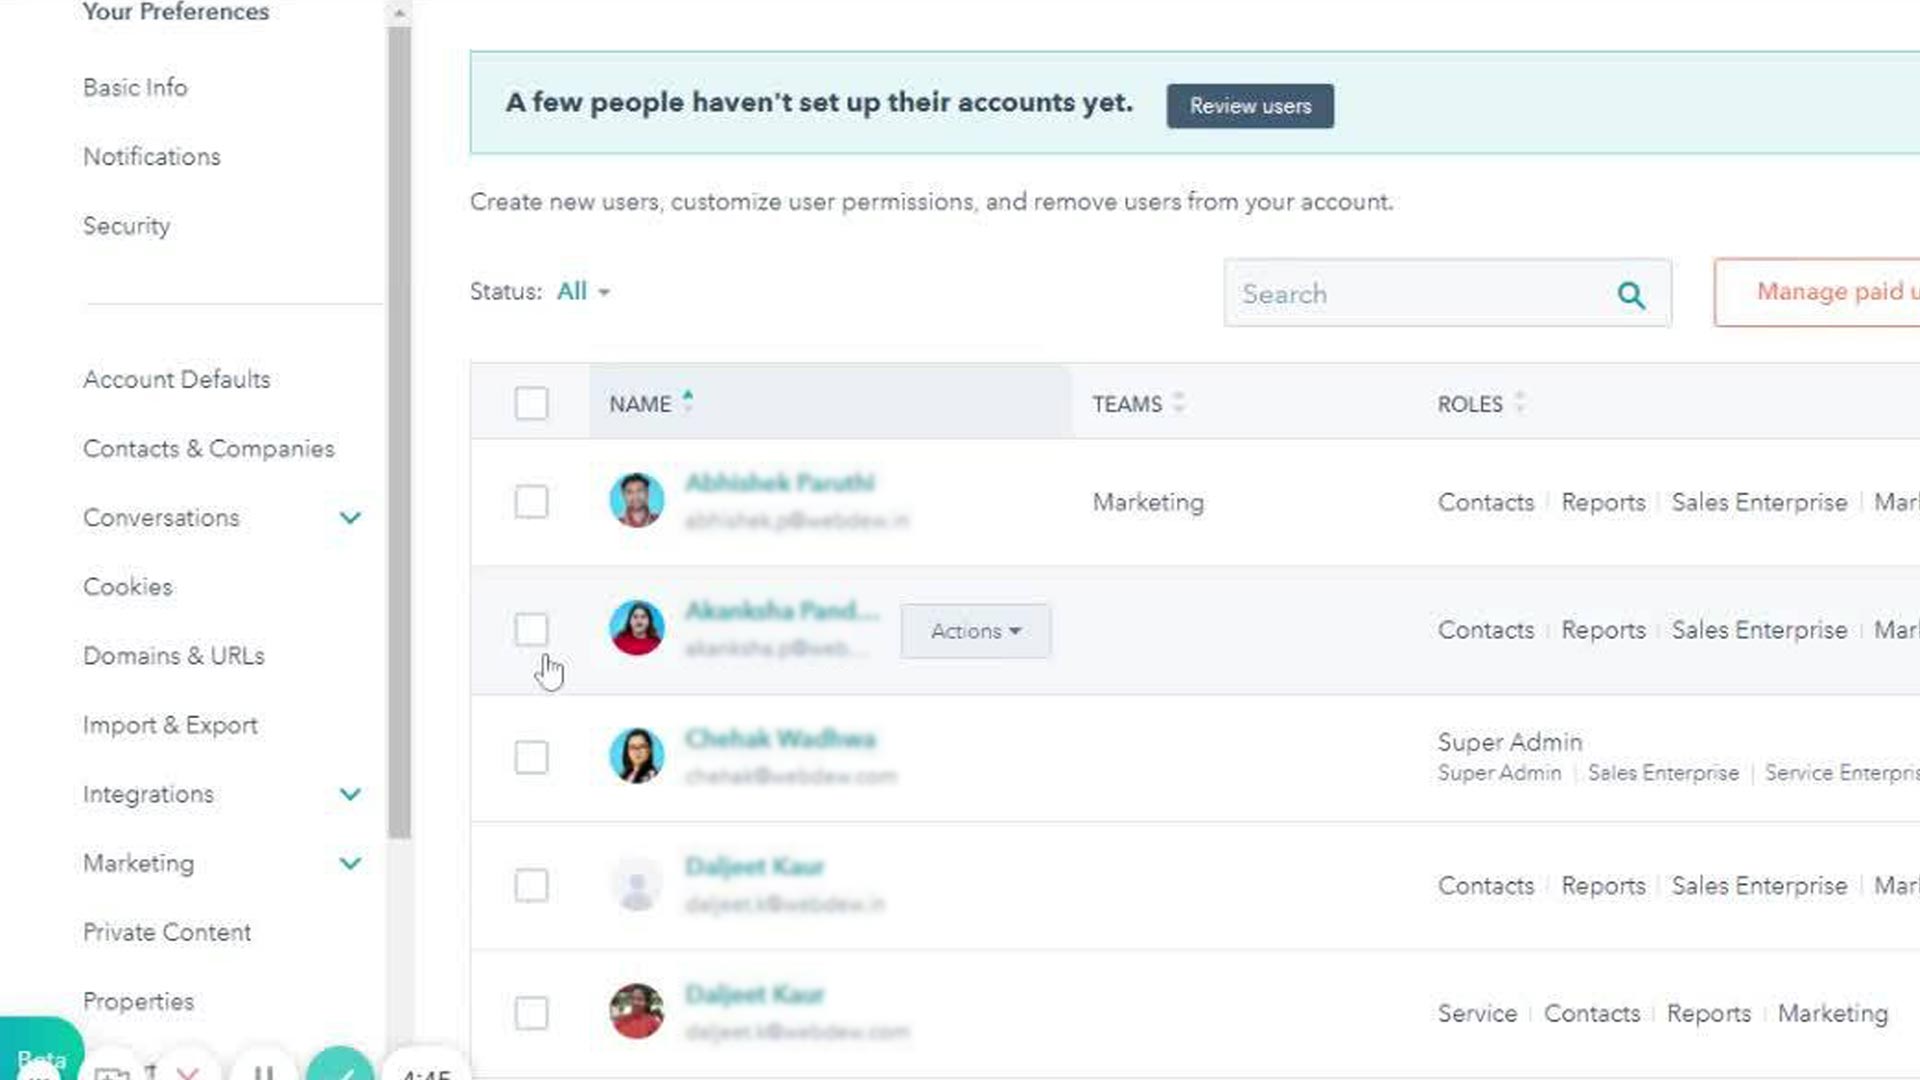Check the checkbox next to Abhishek Paruthi

[x=531, y=503]
